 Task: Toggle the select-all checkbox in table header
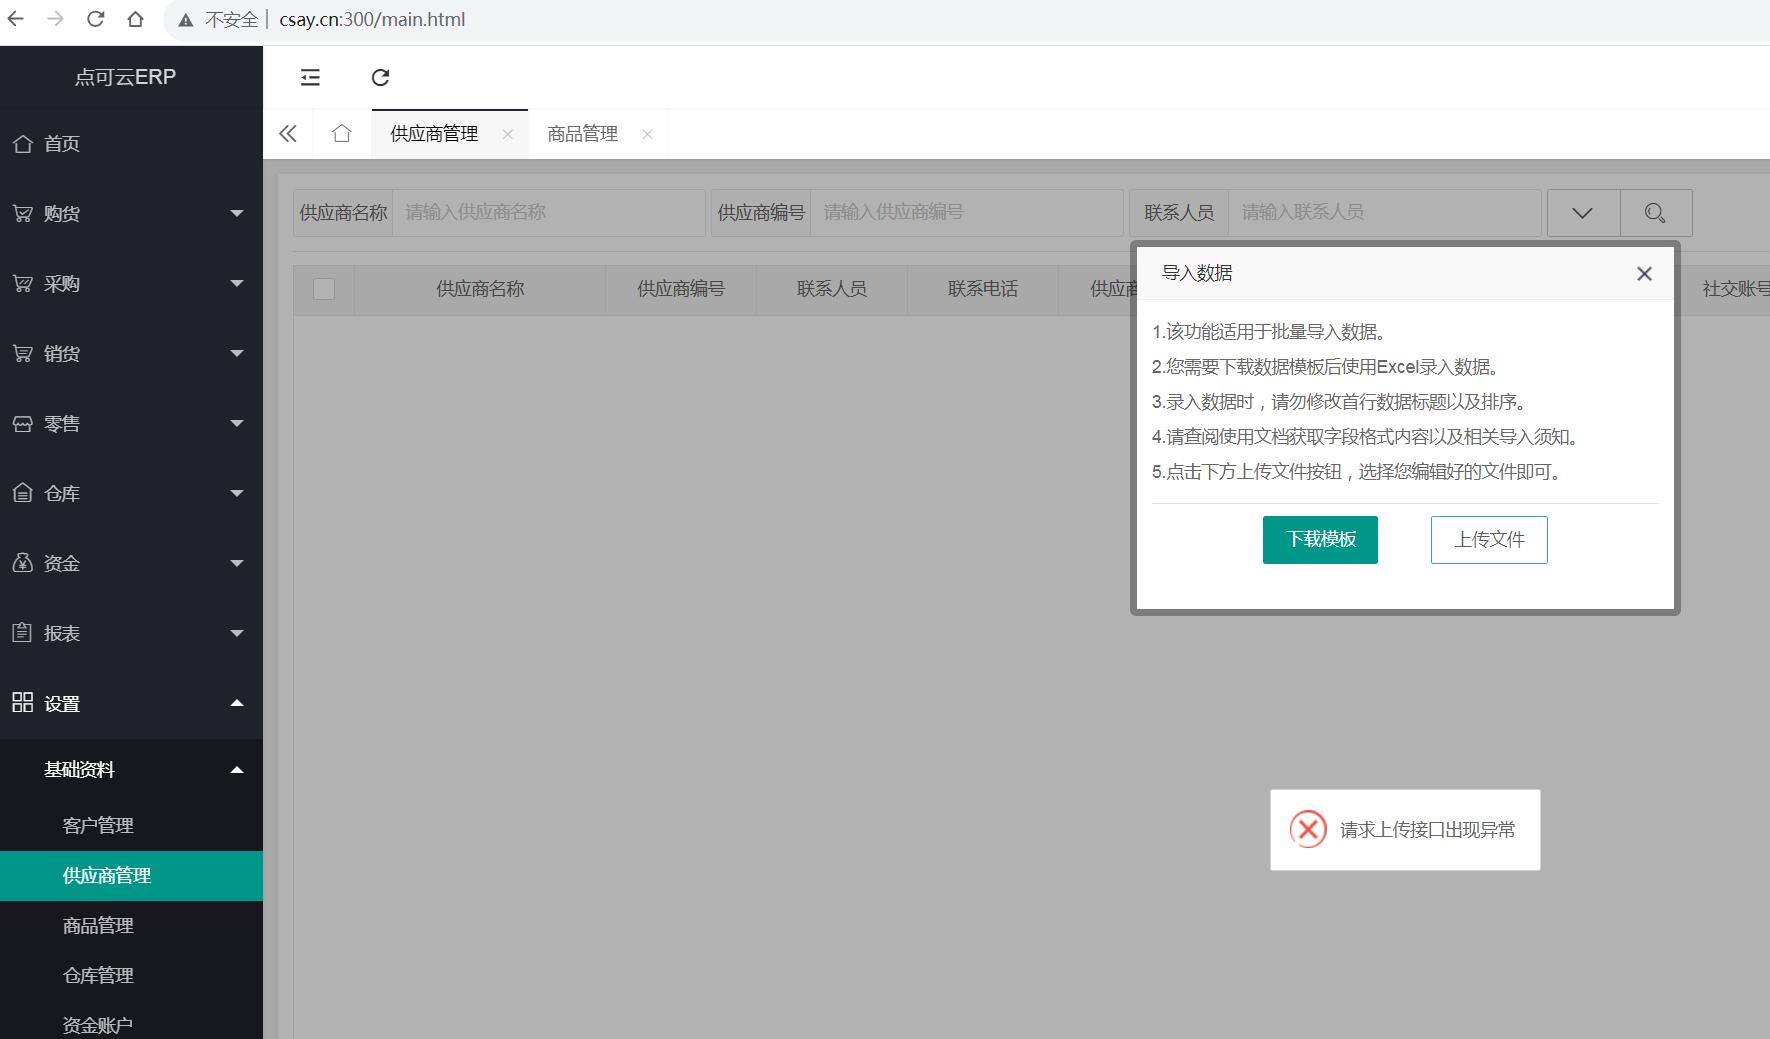tap(324, 289)
